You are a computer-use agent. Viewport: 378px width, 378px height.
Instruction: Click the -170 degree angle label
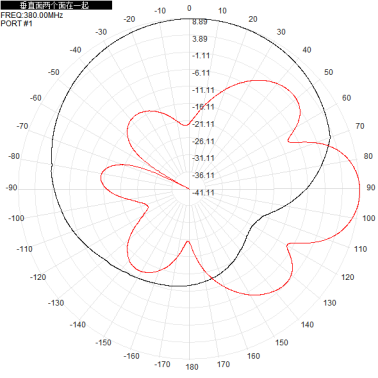pyautogui.click(x=162, y=364)
